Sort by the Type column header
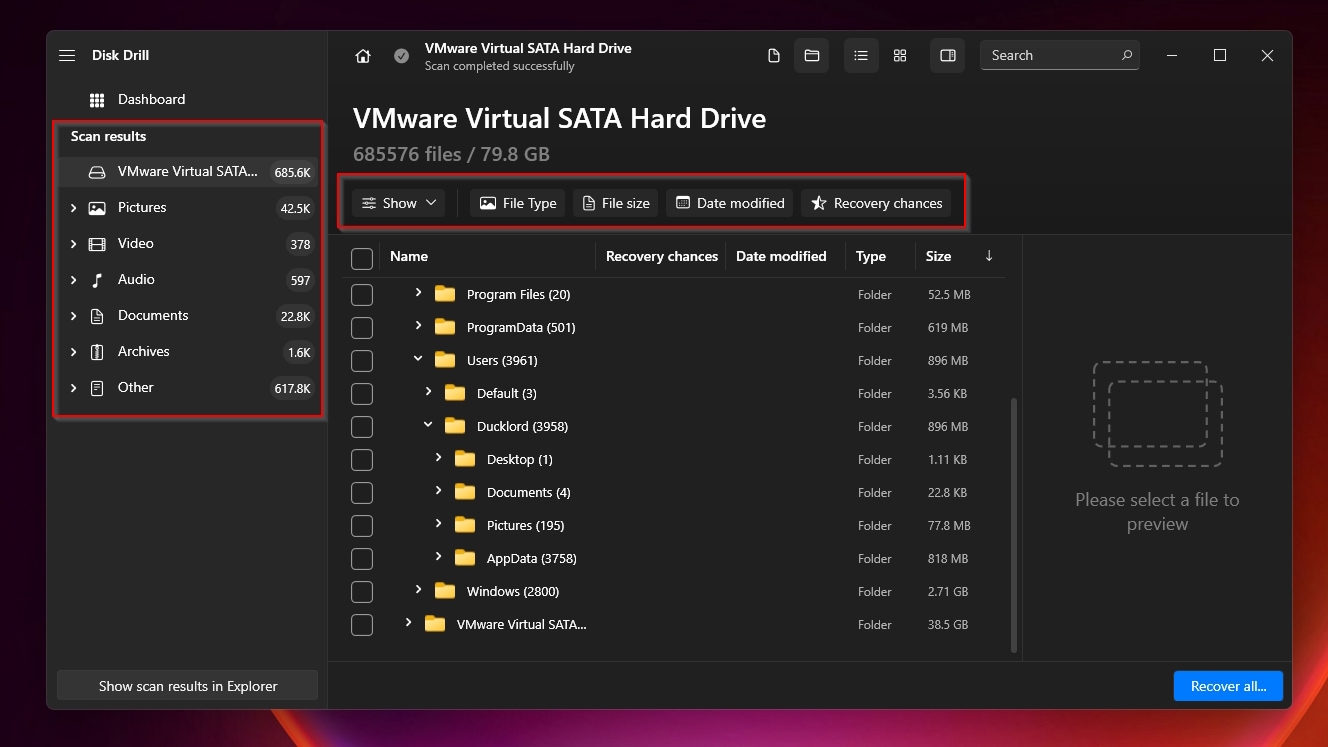The image size is (1328, 747). tap(871, 256)
